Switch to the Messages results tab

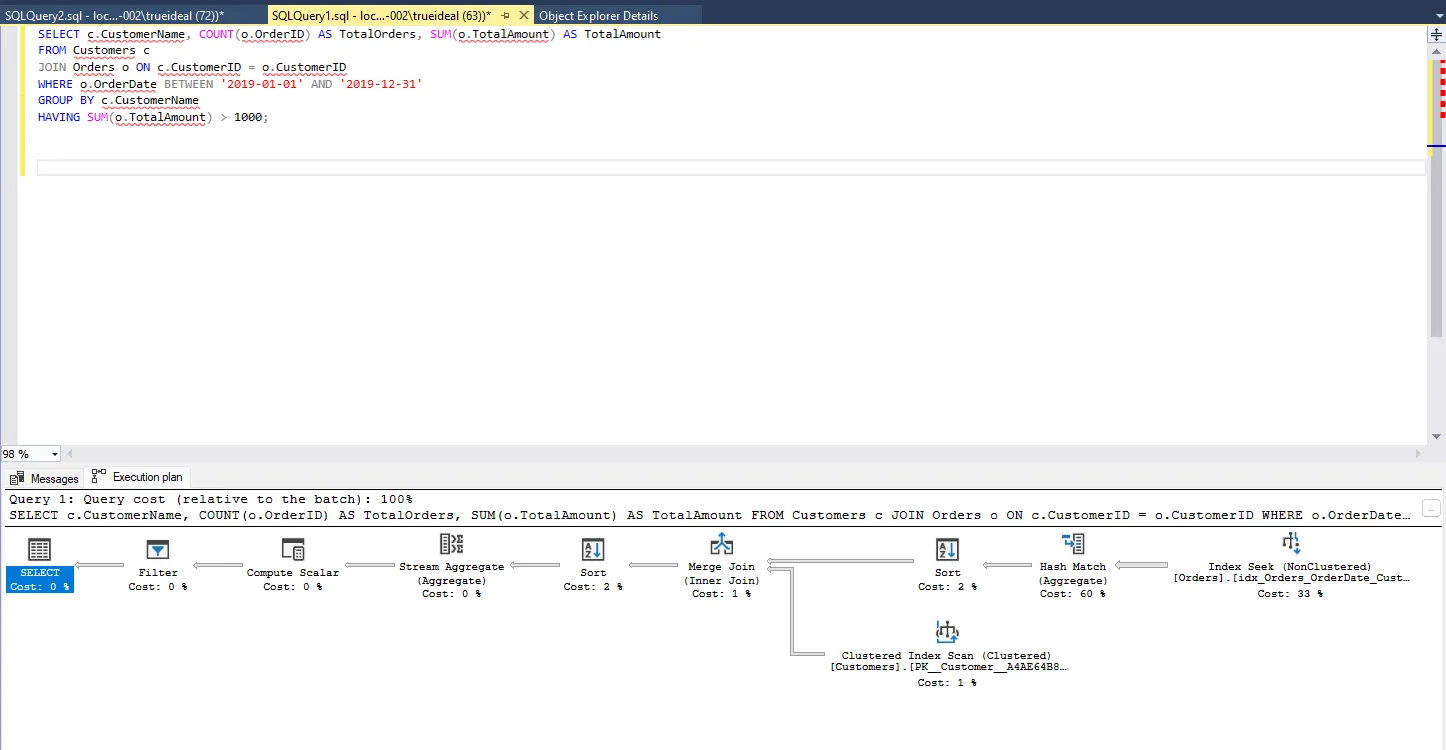[45, 478]
